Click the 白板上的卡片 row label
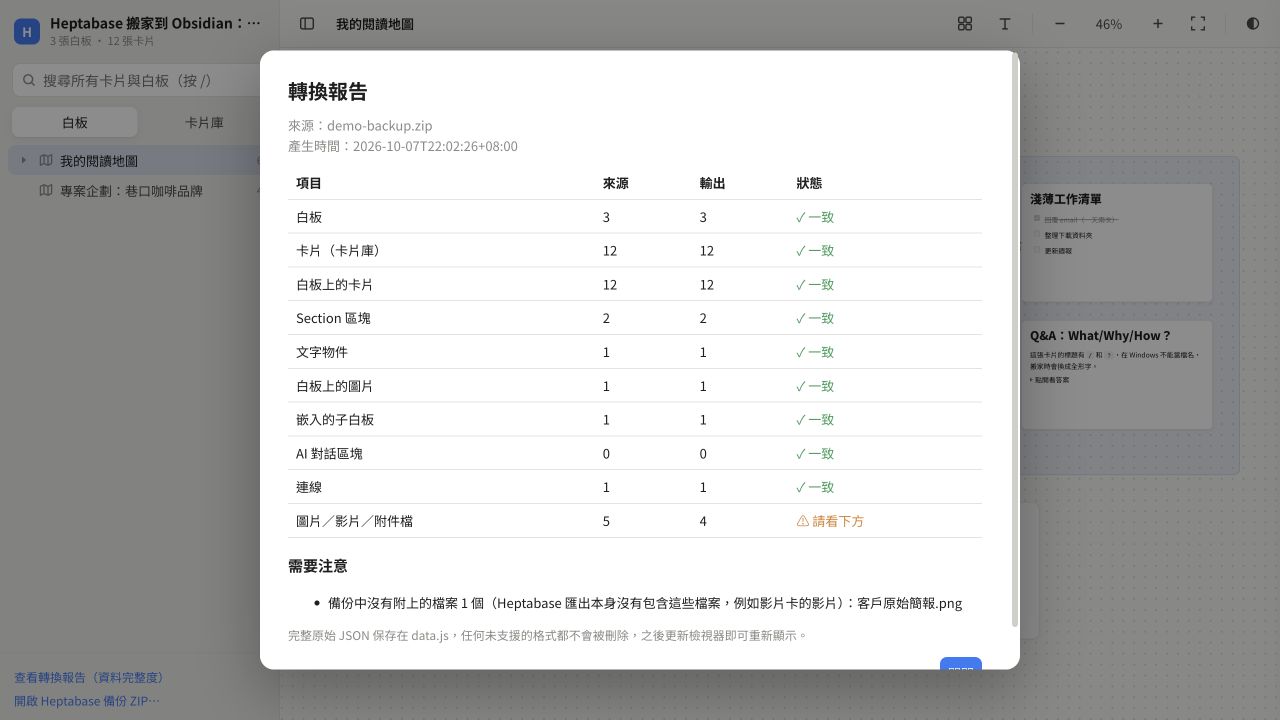Screen dimensions: 1280x720 (334, 284)
